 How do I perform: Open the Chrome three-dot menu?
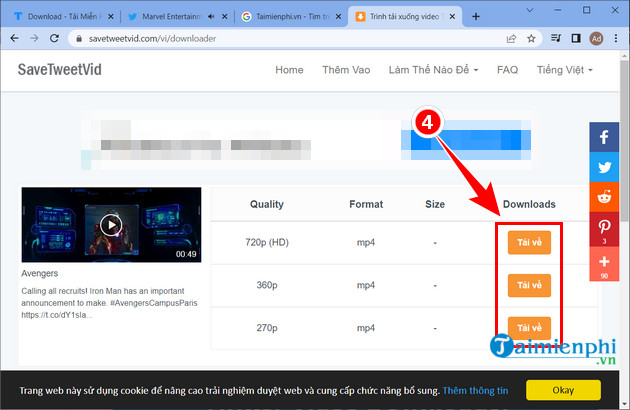(616, 39)
